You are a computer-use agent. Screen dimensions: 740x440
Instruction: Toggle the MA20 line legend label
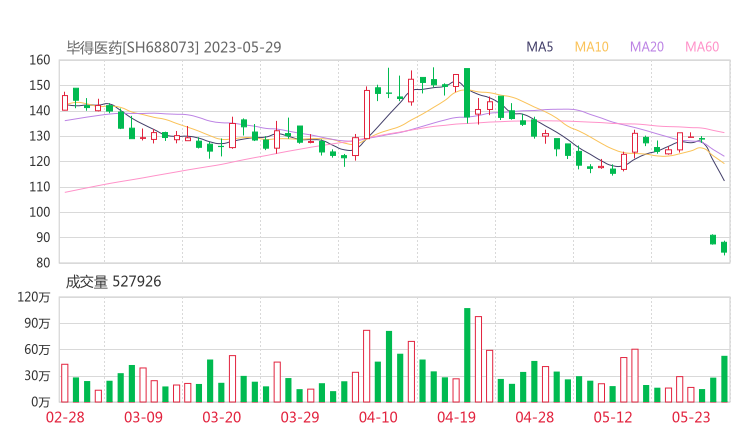pos(646,47)
